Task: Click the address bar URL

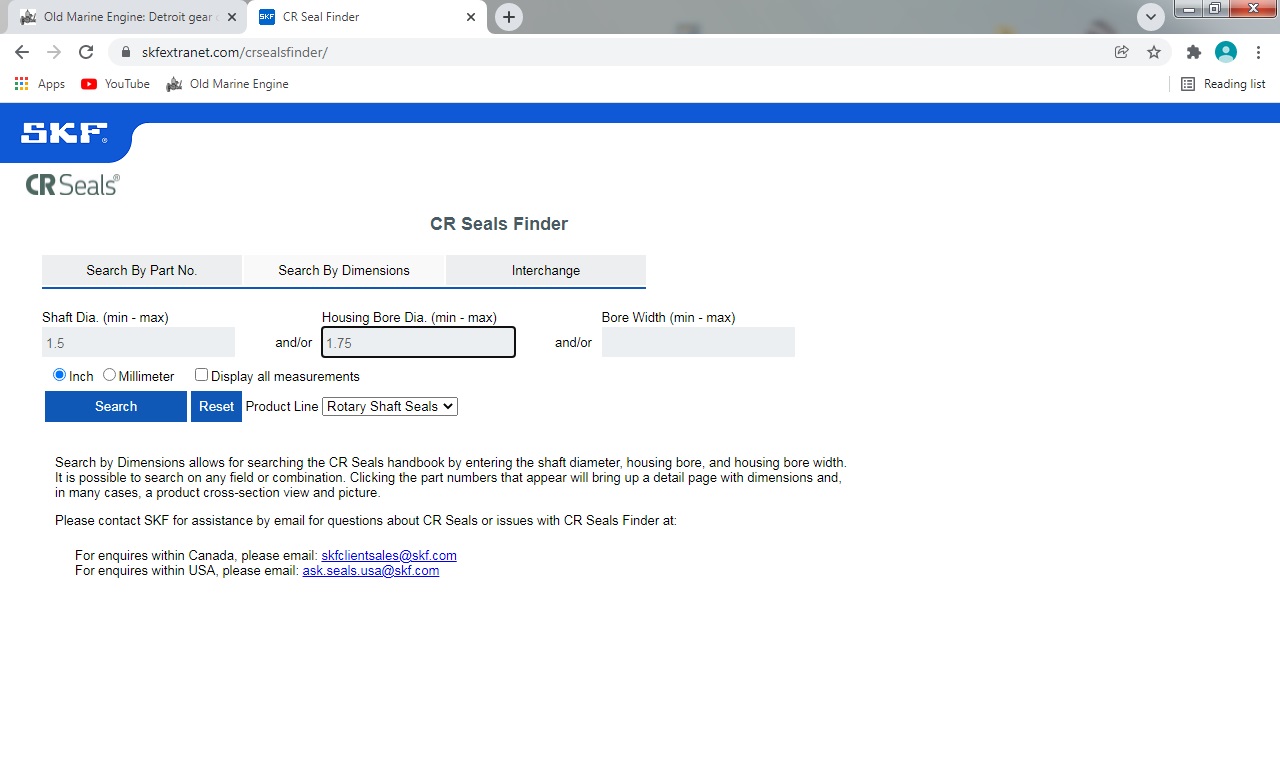Action: (235, 52)
